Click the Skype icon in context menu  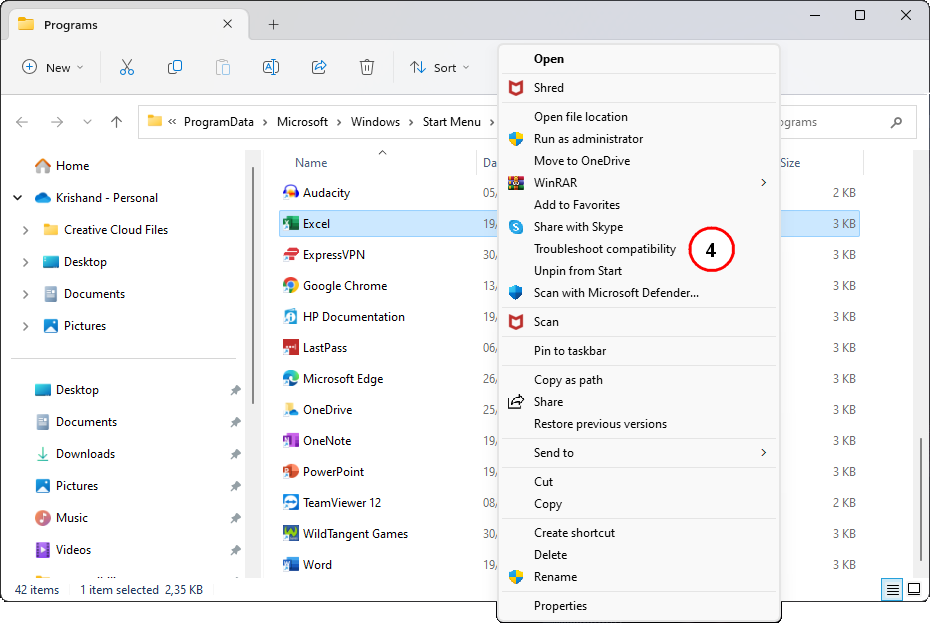pos(516,227)
